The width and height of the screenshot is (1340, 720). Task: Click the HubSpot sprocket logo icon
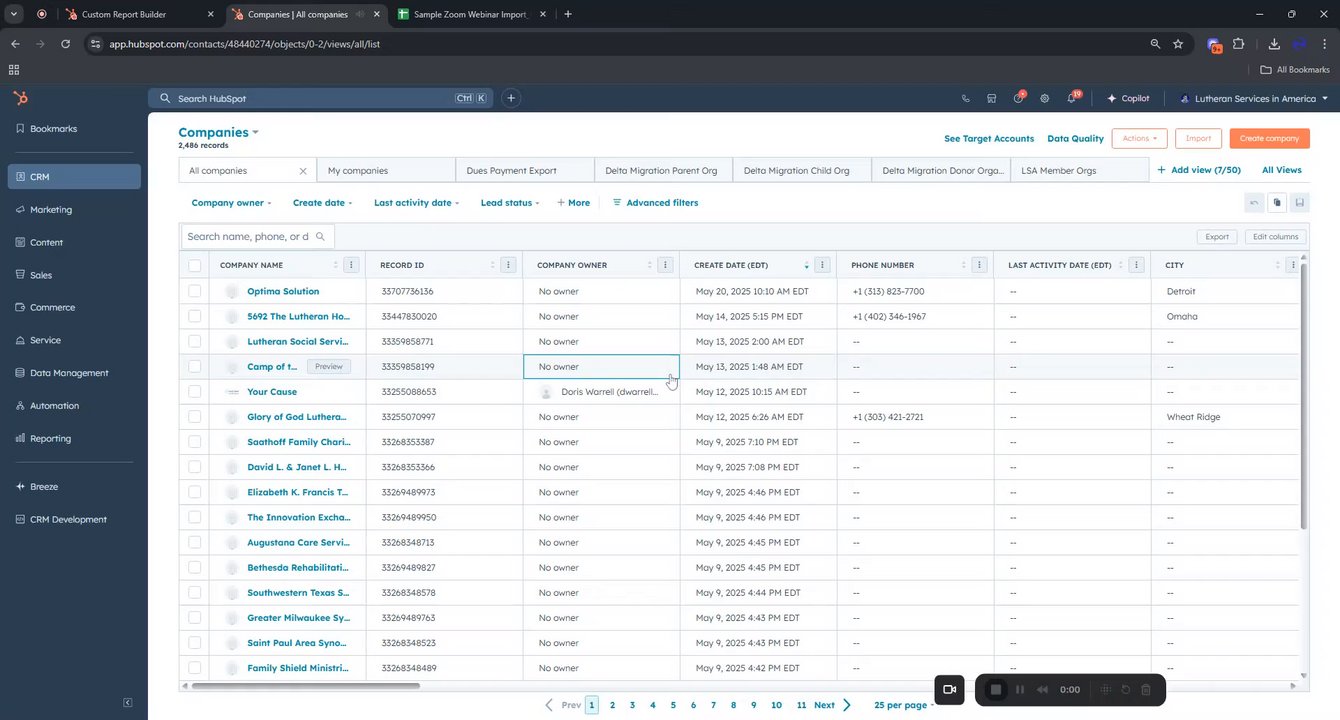[20, 98]
